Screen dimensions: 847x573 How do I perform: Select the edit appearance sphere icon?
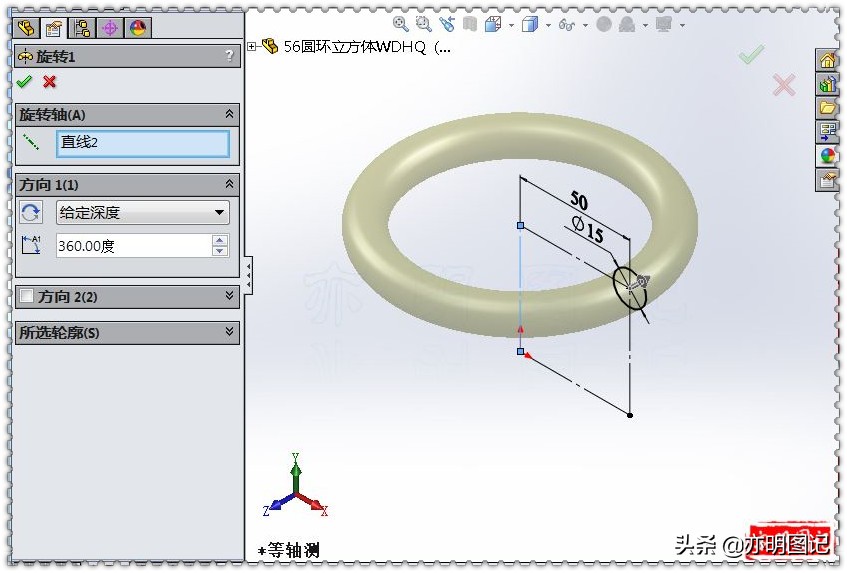[x=604, y=24]
